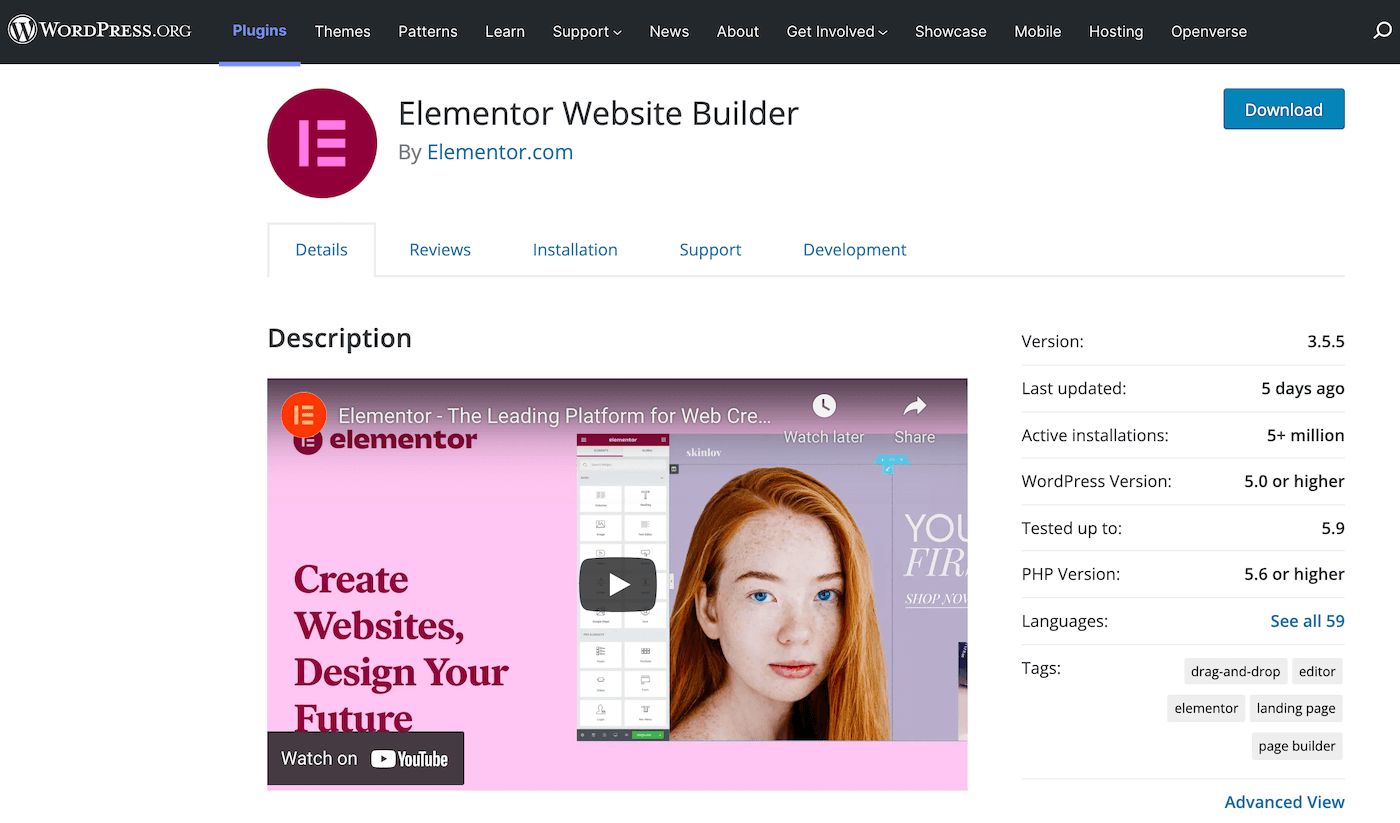Go to the Learn nav item
1400x823 pixels.
(505, 32)
